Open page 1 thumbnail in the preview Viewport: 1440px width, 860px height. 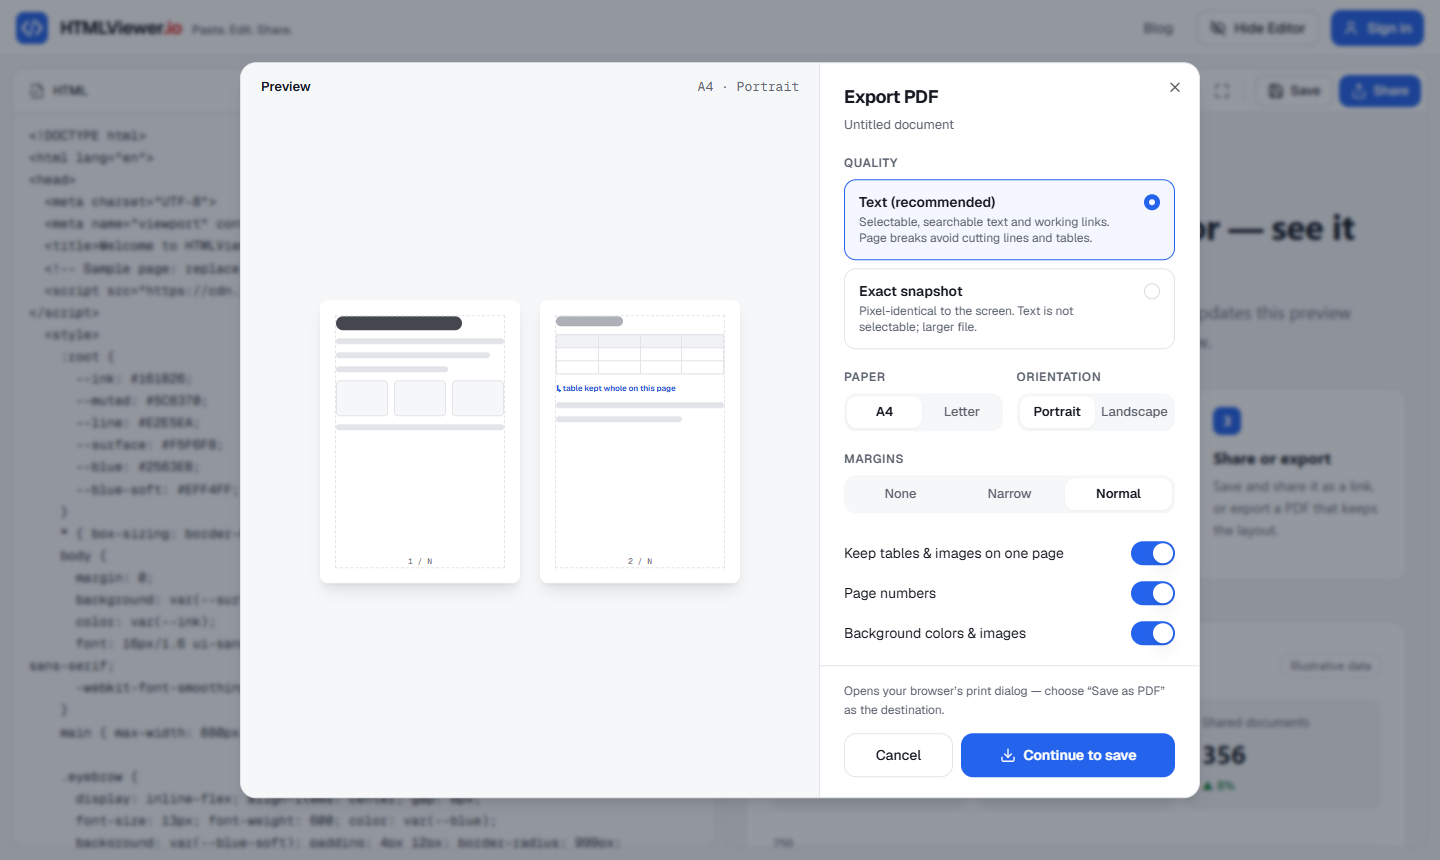pos(420,442)
